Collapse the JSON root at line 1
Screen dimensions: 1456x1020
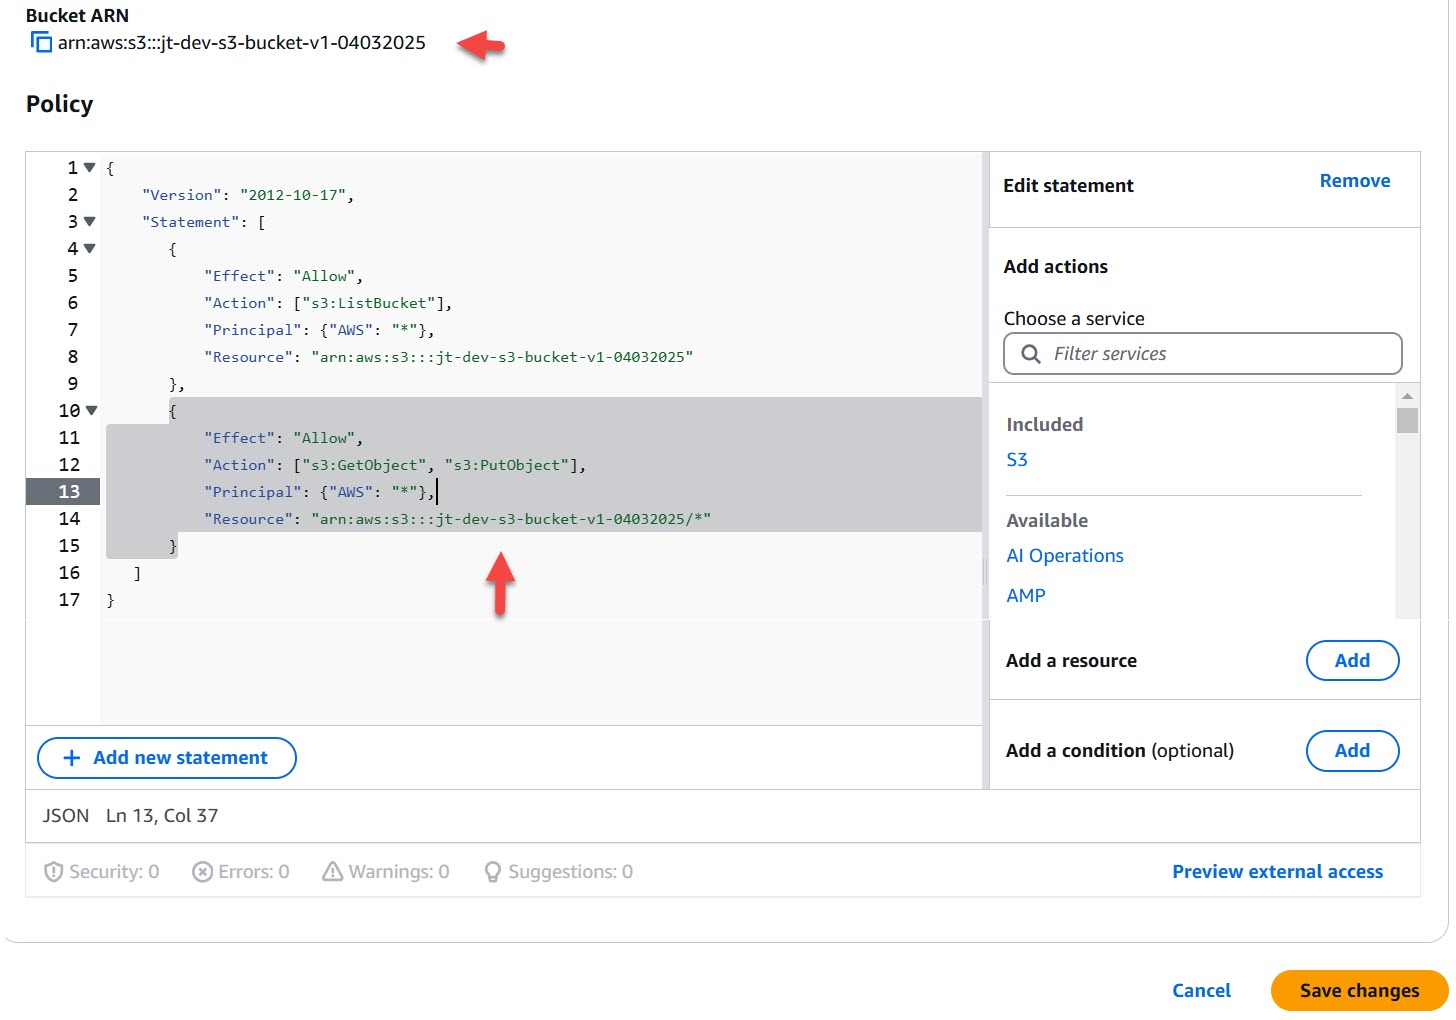click(x=89, y=167)
